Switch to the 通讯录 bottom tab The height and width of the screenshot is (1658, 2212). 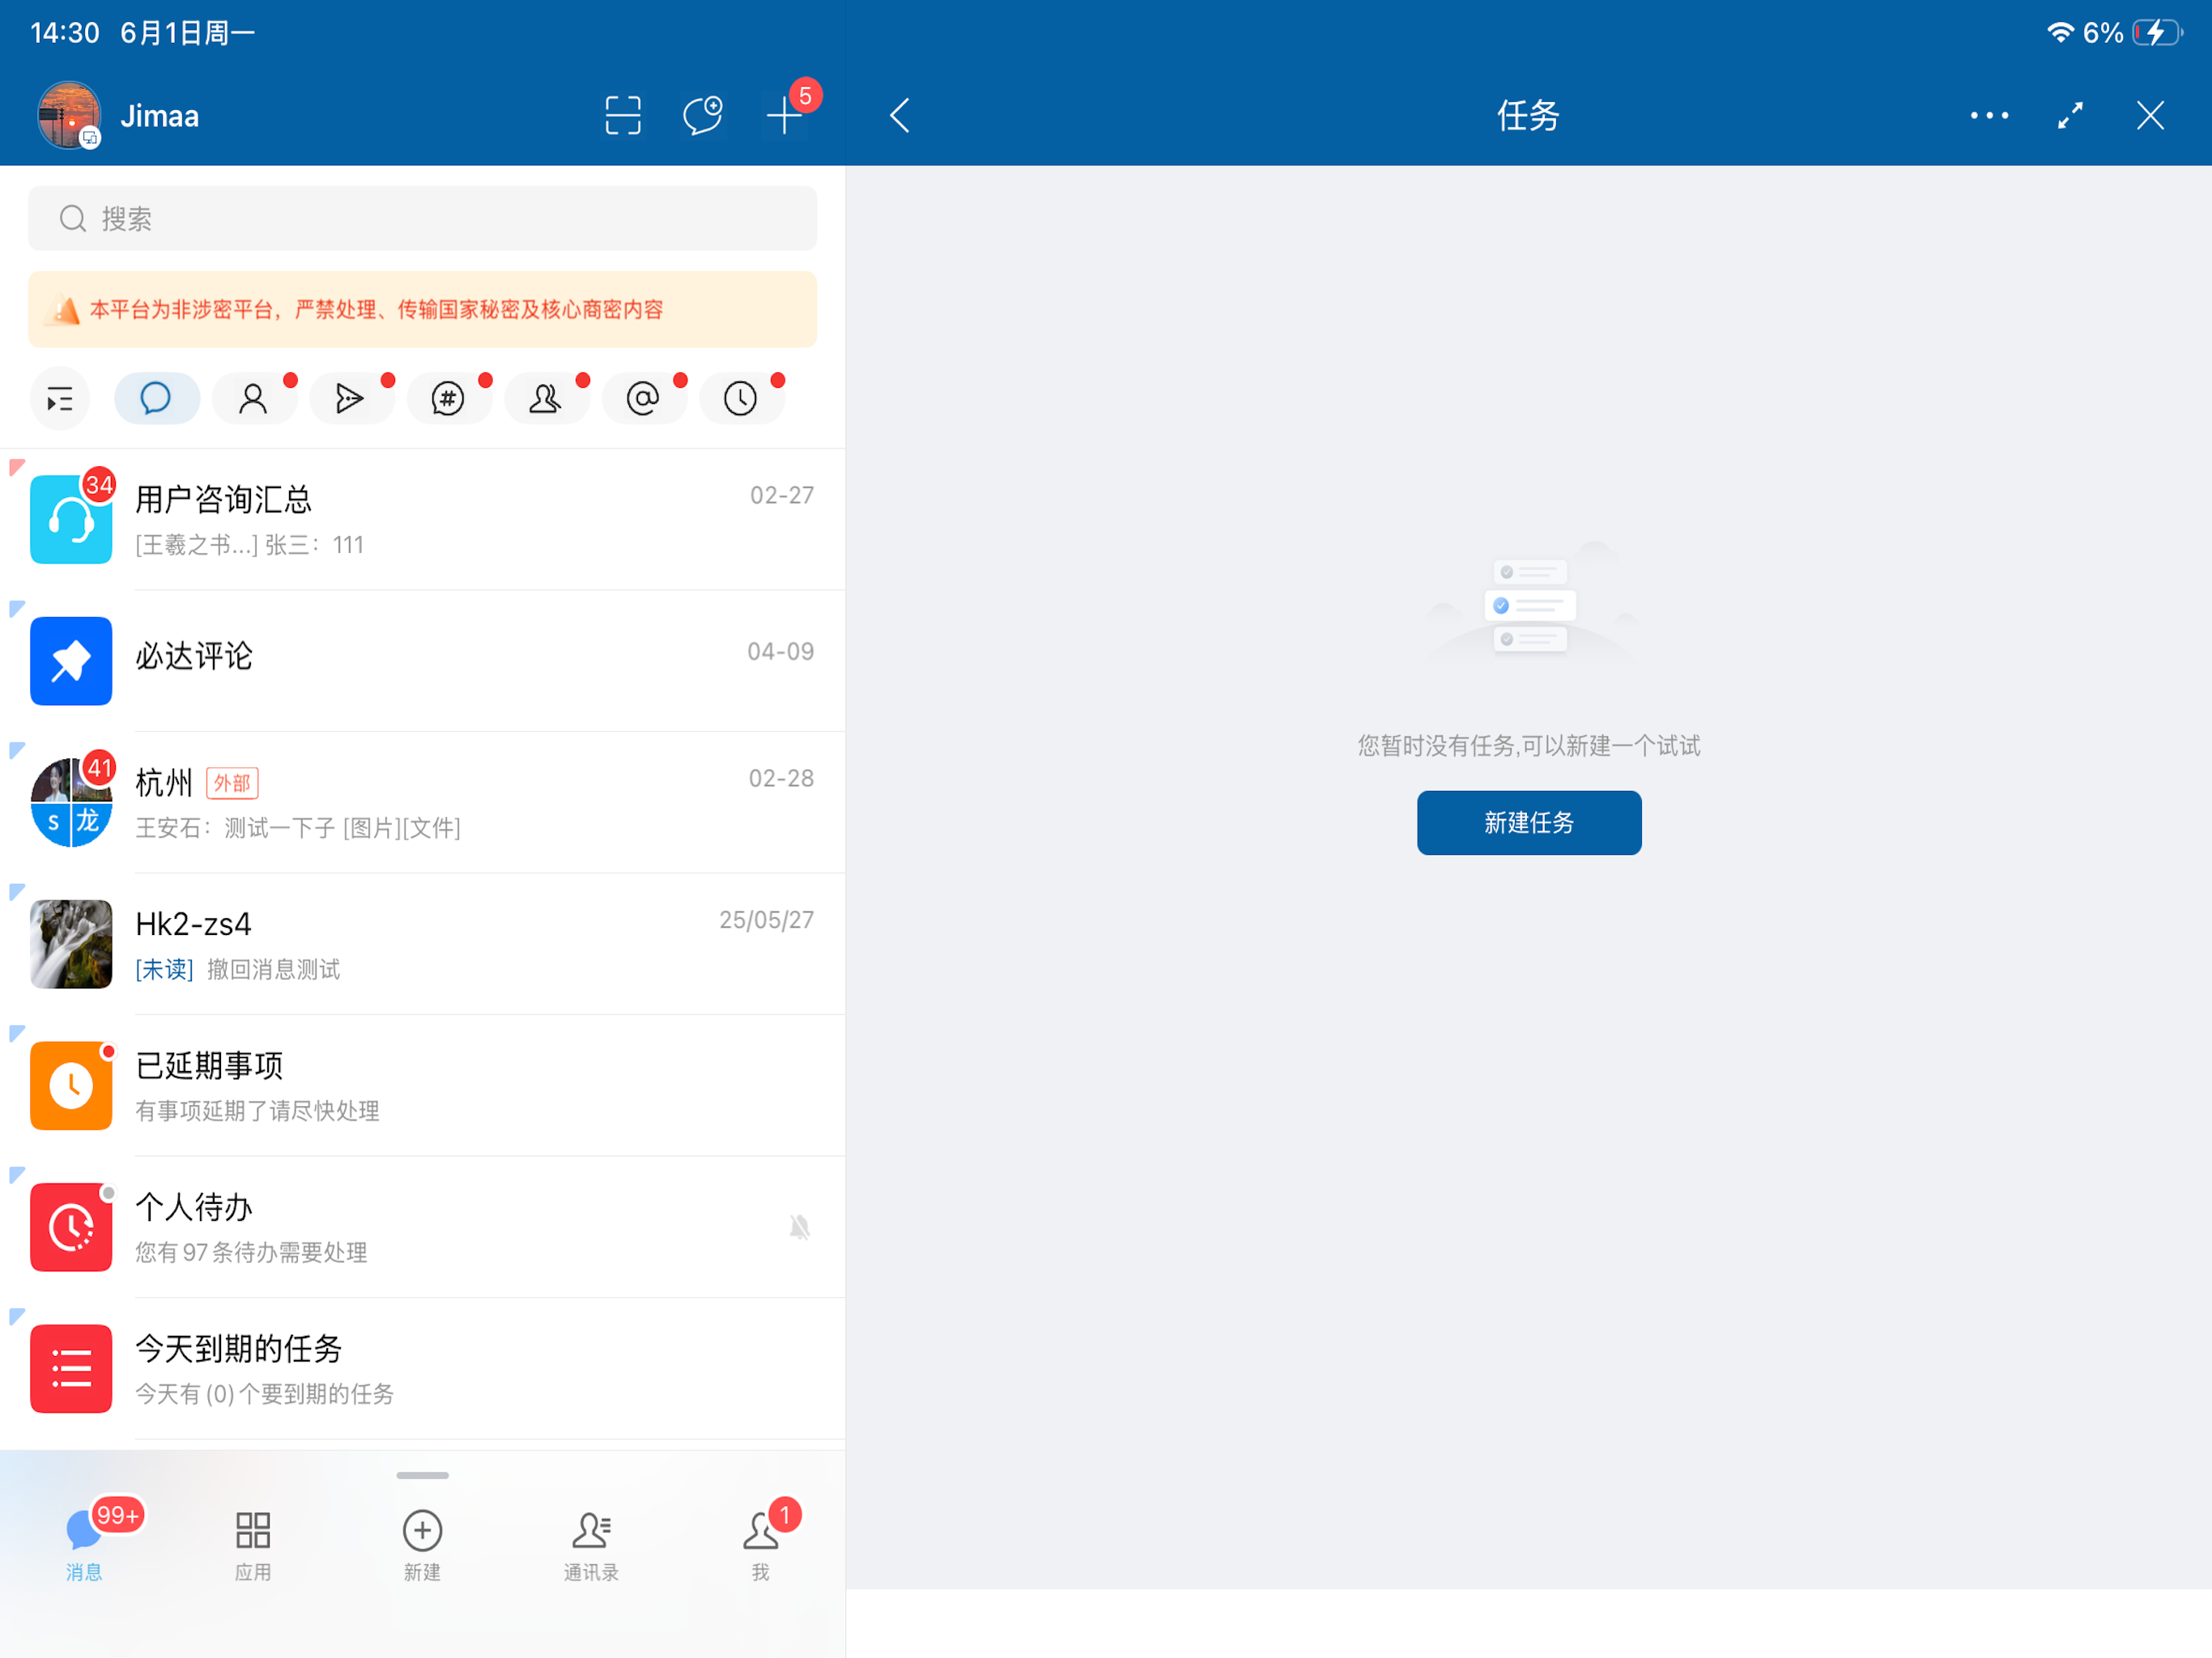591,1545
